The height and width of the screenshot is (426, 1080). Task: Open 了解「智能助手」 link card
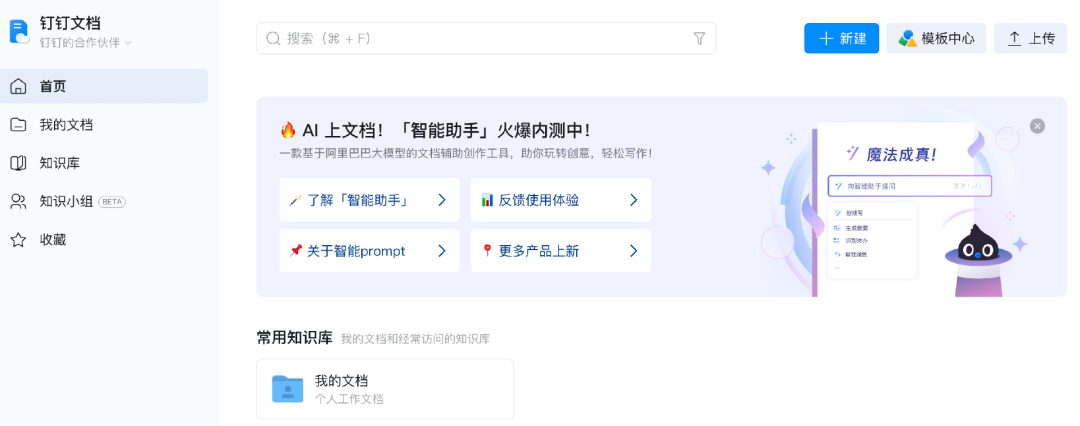[x=369, y=200]
